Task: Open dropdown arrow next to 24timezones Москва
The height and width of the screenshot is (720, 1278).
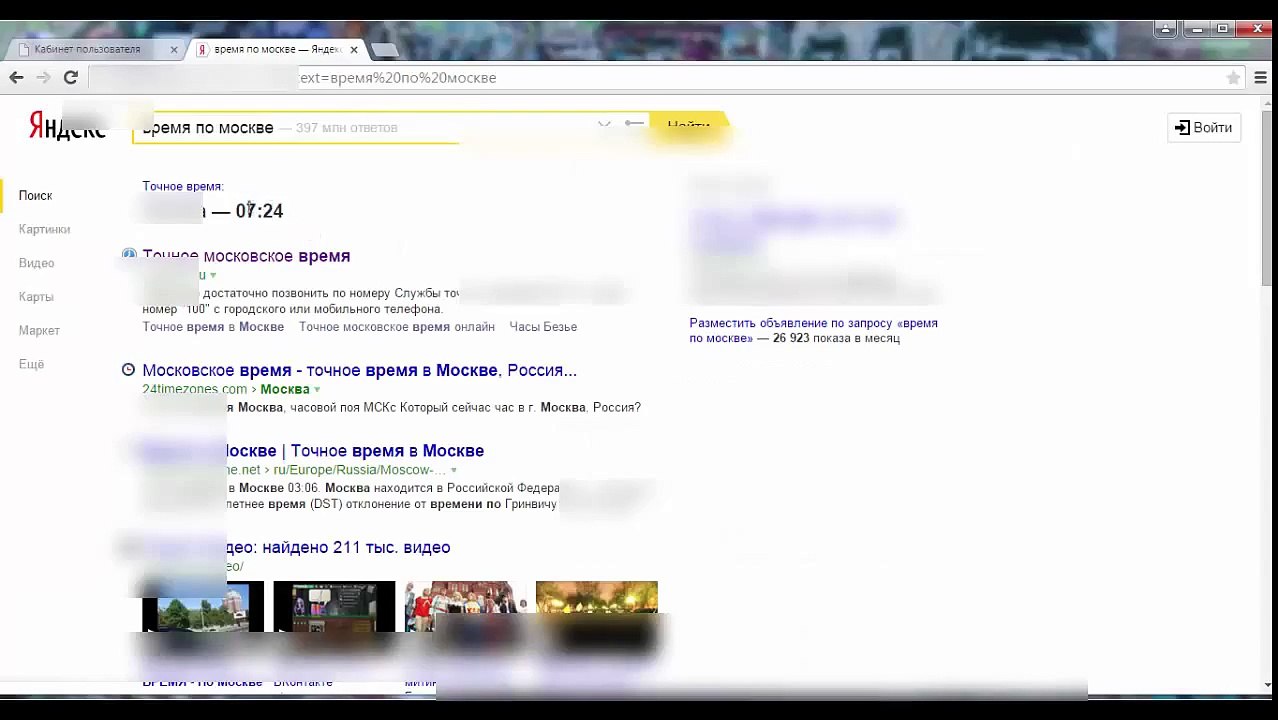Action: coord(317,389)
